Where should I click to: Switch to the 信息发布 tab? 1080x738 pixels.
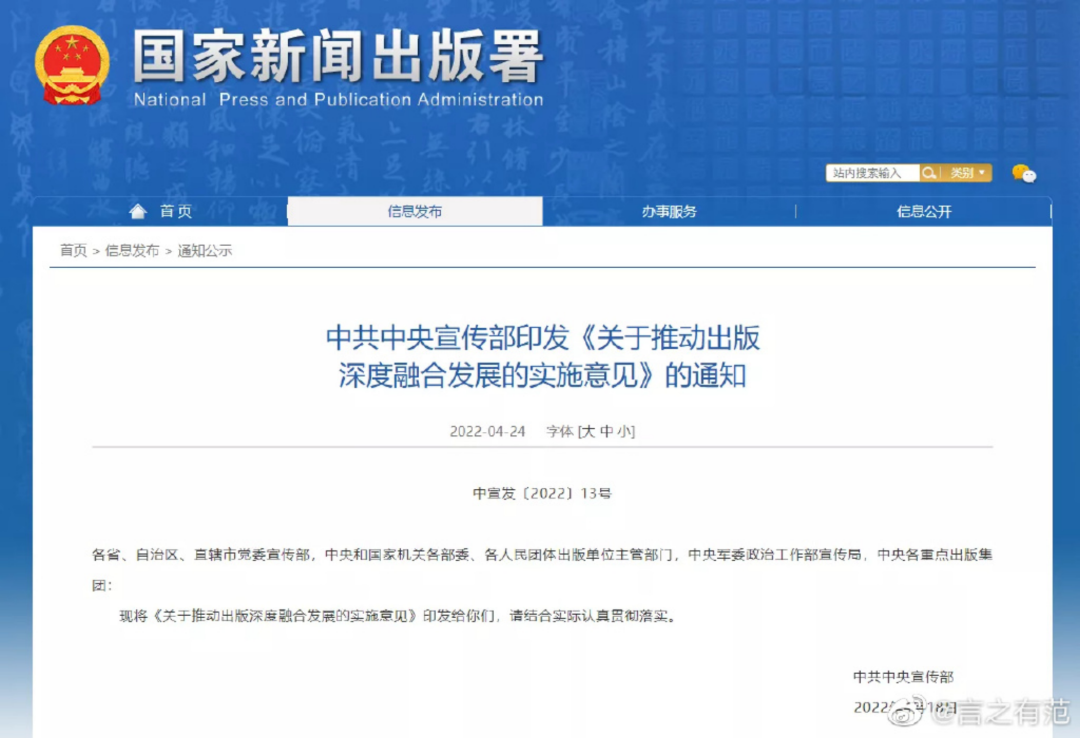(x=415, y=211)
